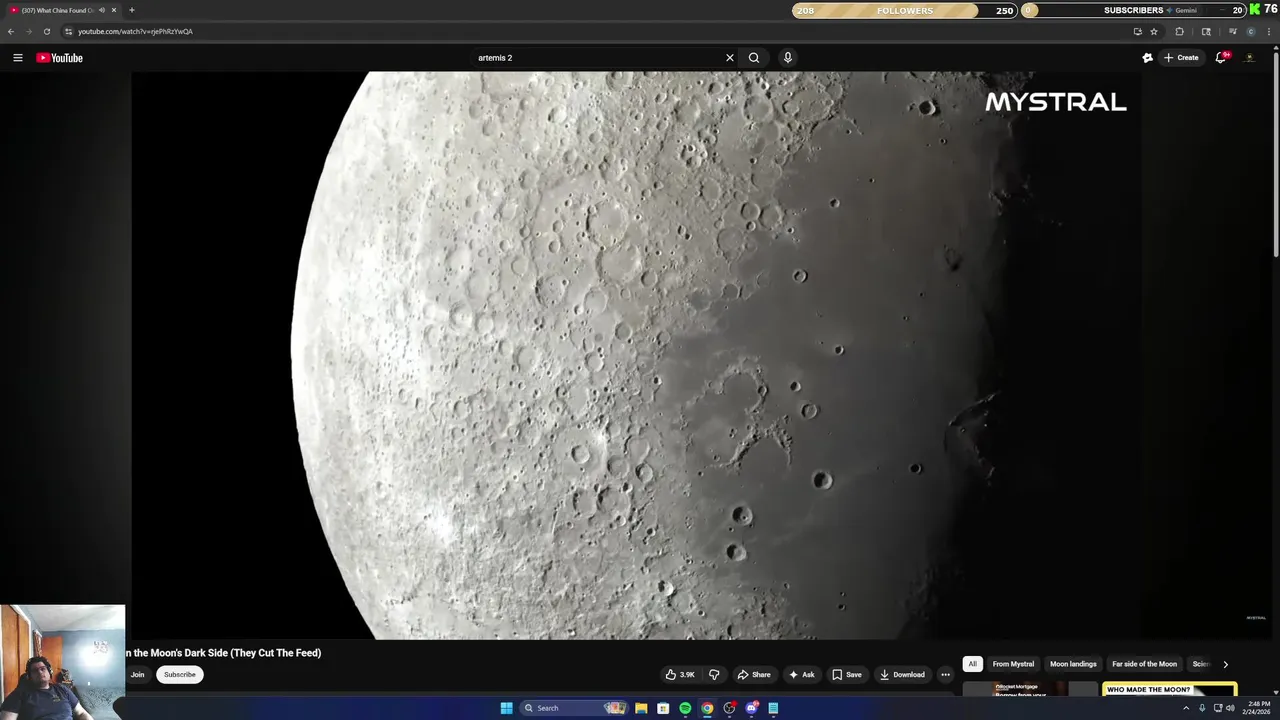This screenshot has height=720, width=1280.
Task: Open the YouTube notifications bell
Action: click(1220, 58)
